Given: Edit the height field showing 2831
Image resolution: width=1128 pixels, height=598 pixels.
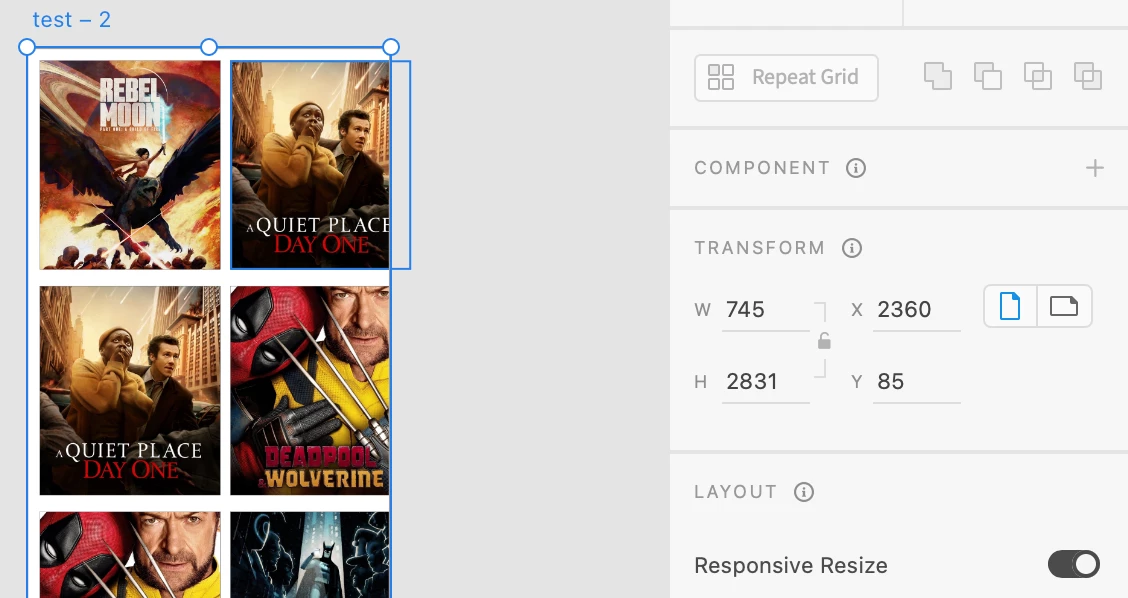Looking at the screenshot, I should pos(765,382).
